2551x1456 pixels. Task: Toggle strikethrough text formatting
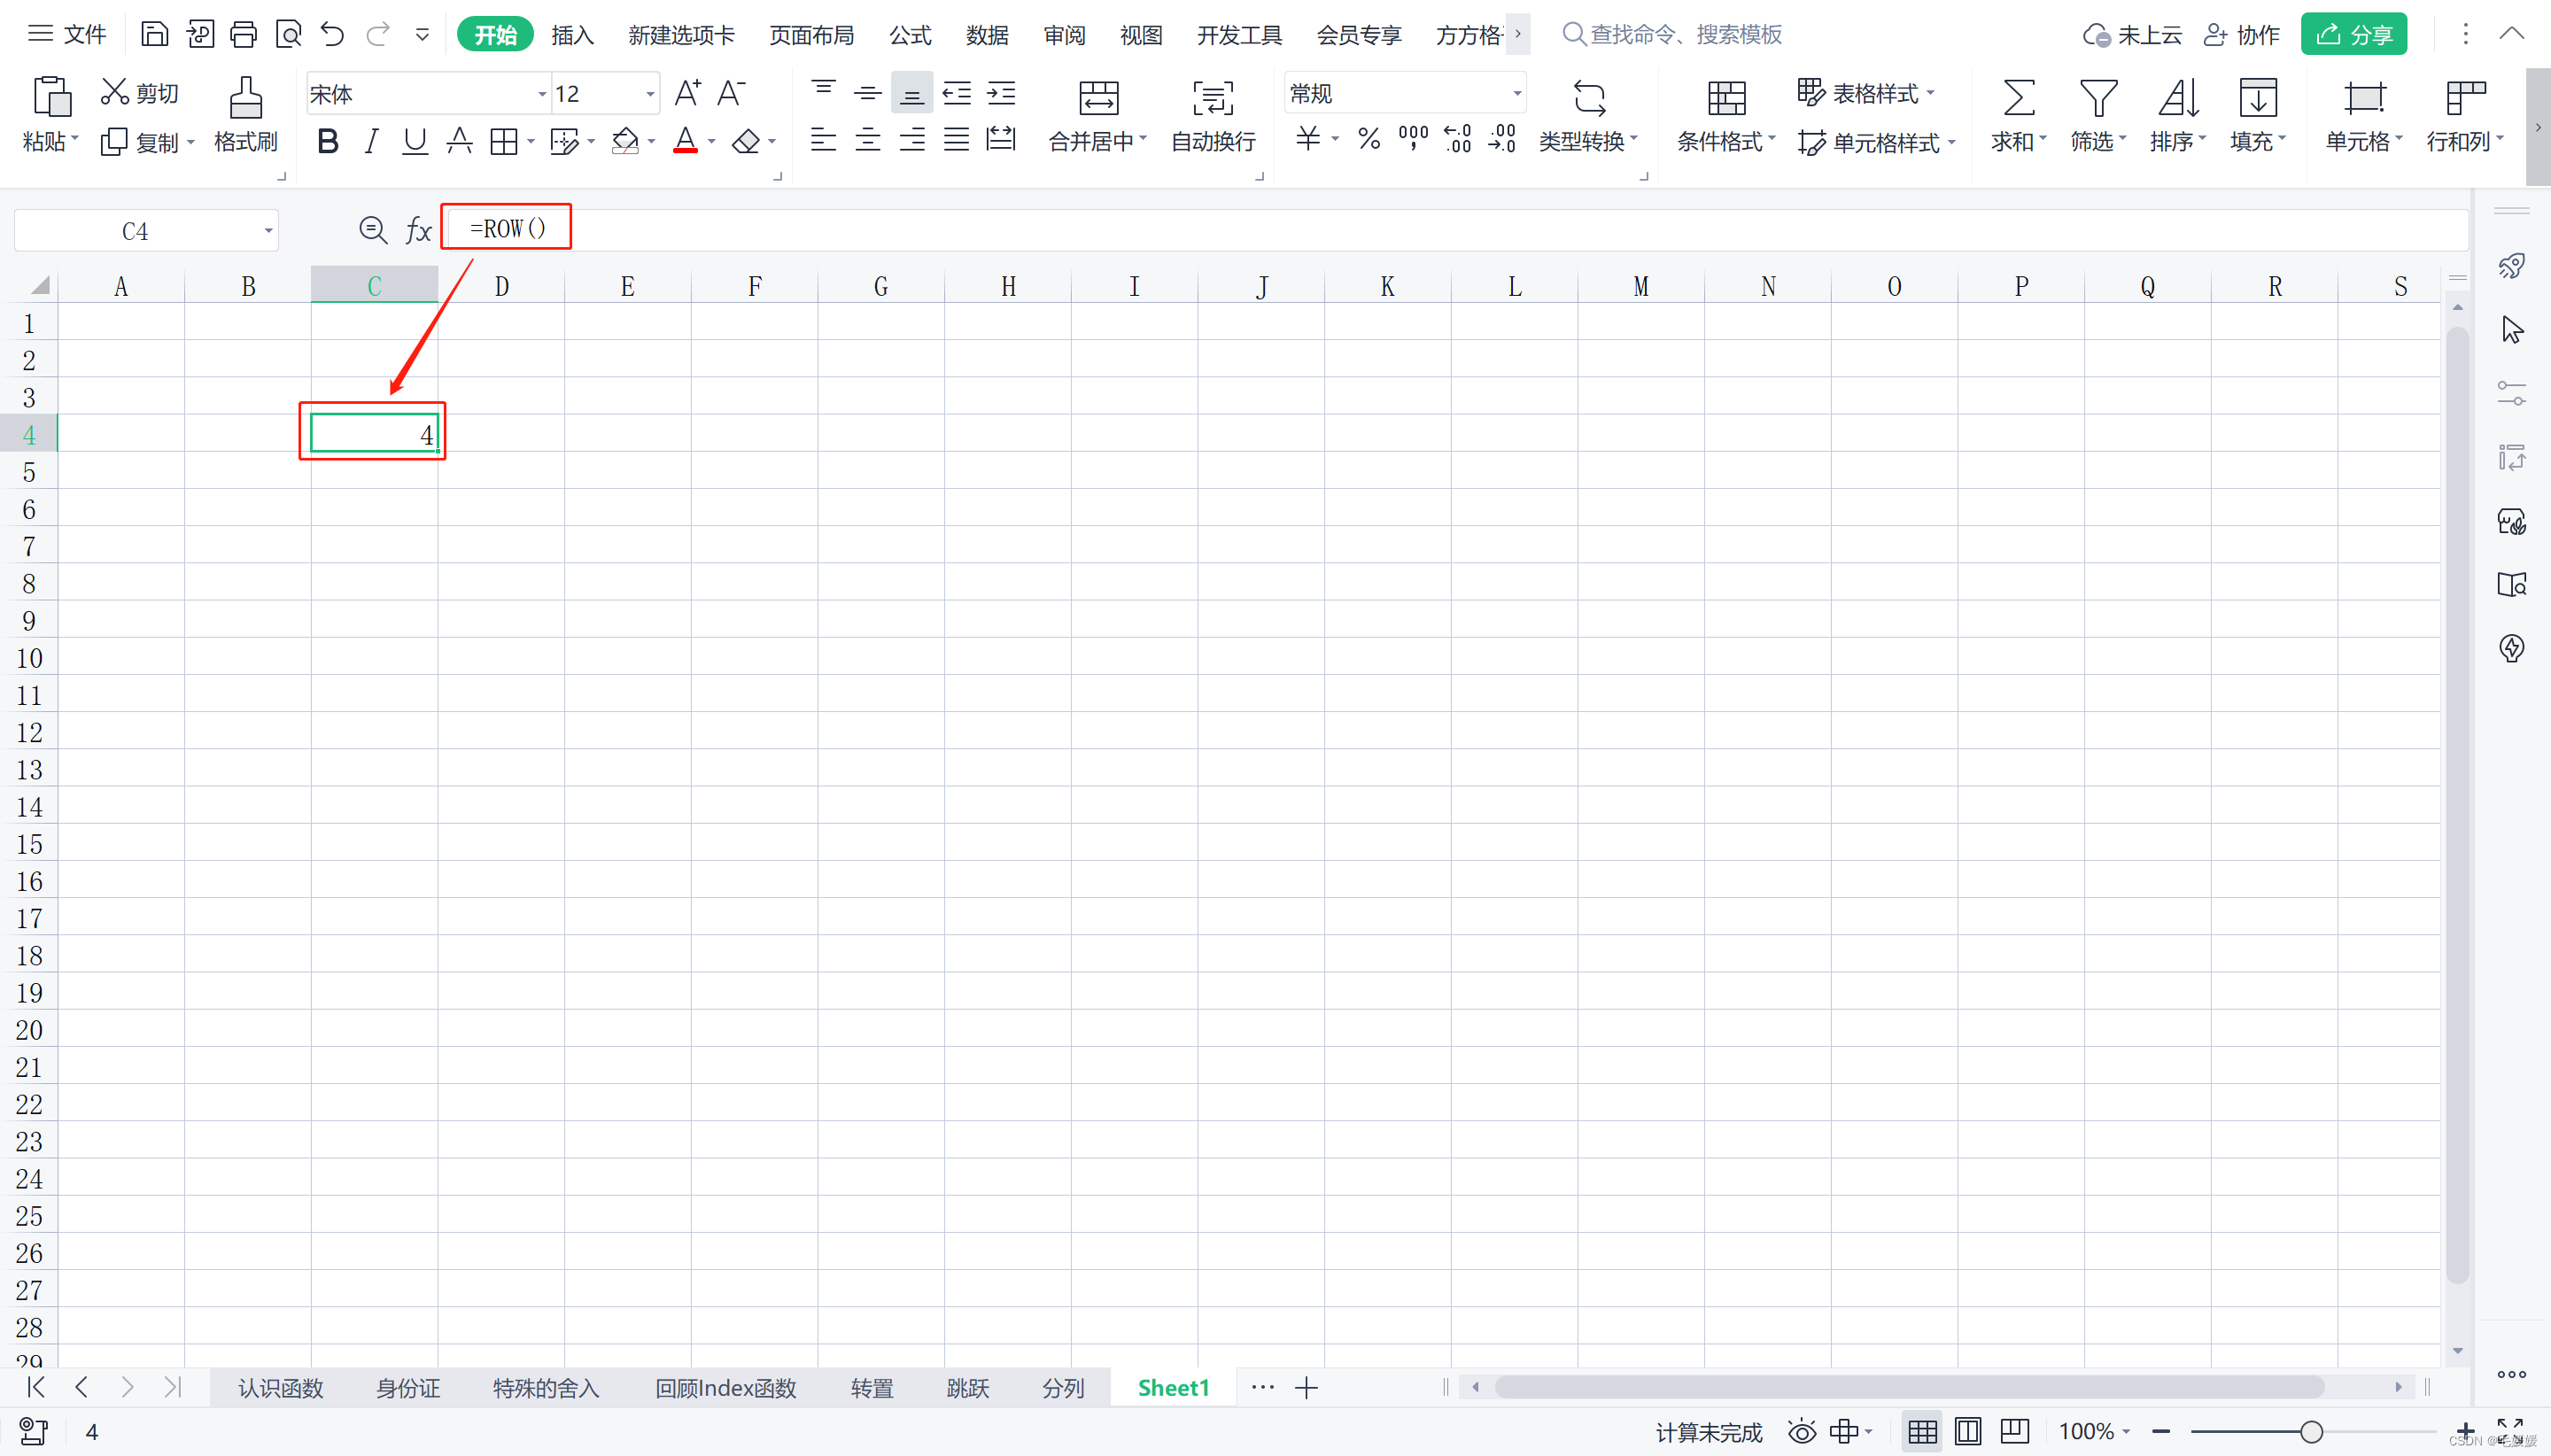[459, 142]
